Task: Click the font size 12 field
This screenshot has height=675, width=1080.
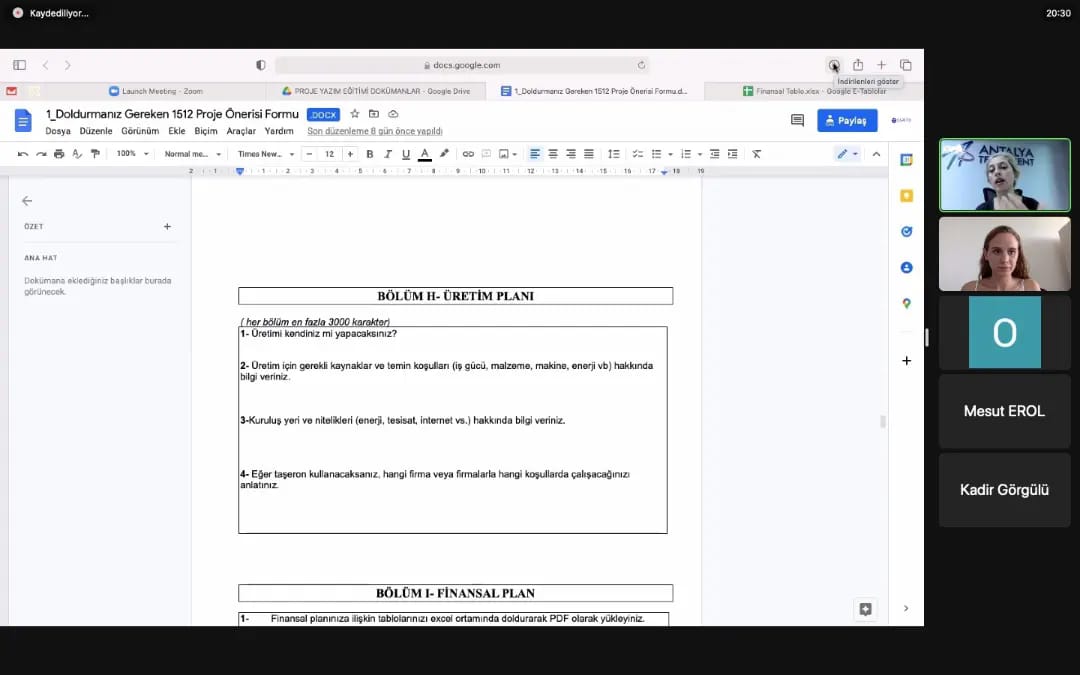Action: click(329, 154)
